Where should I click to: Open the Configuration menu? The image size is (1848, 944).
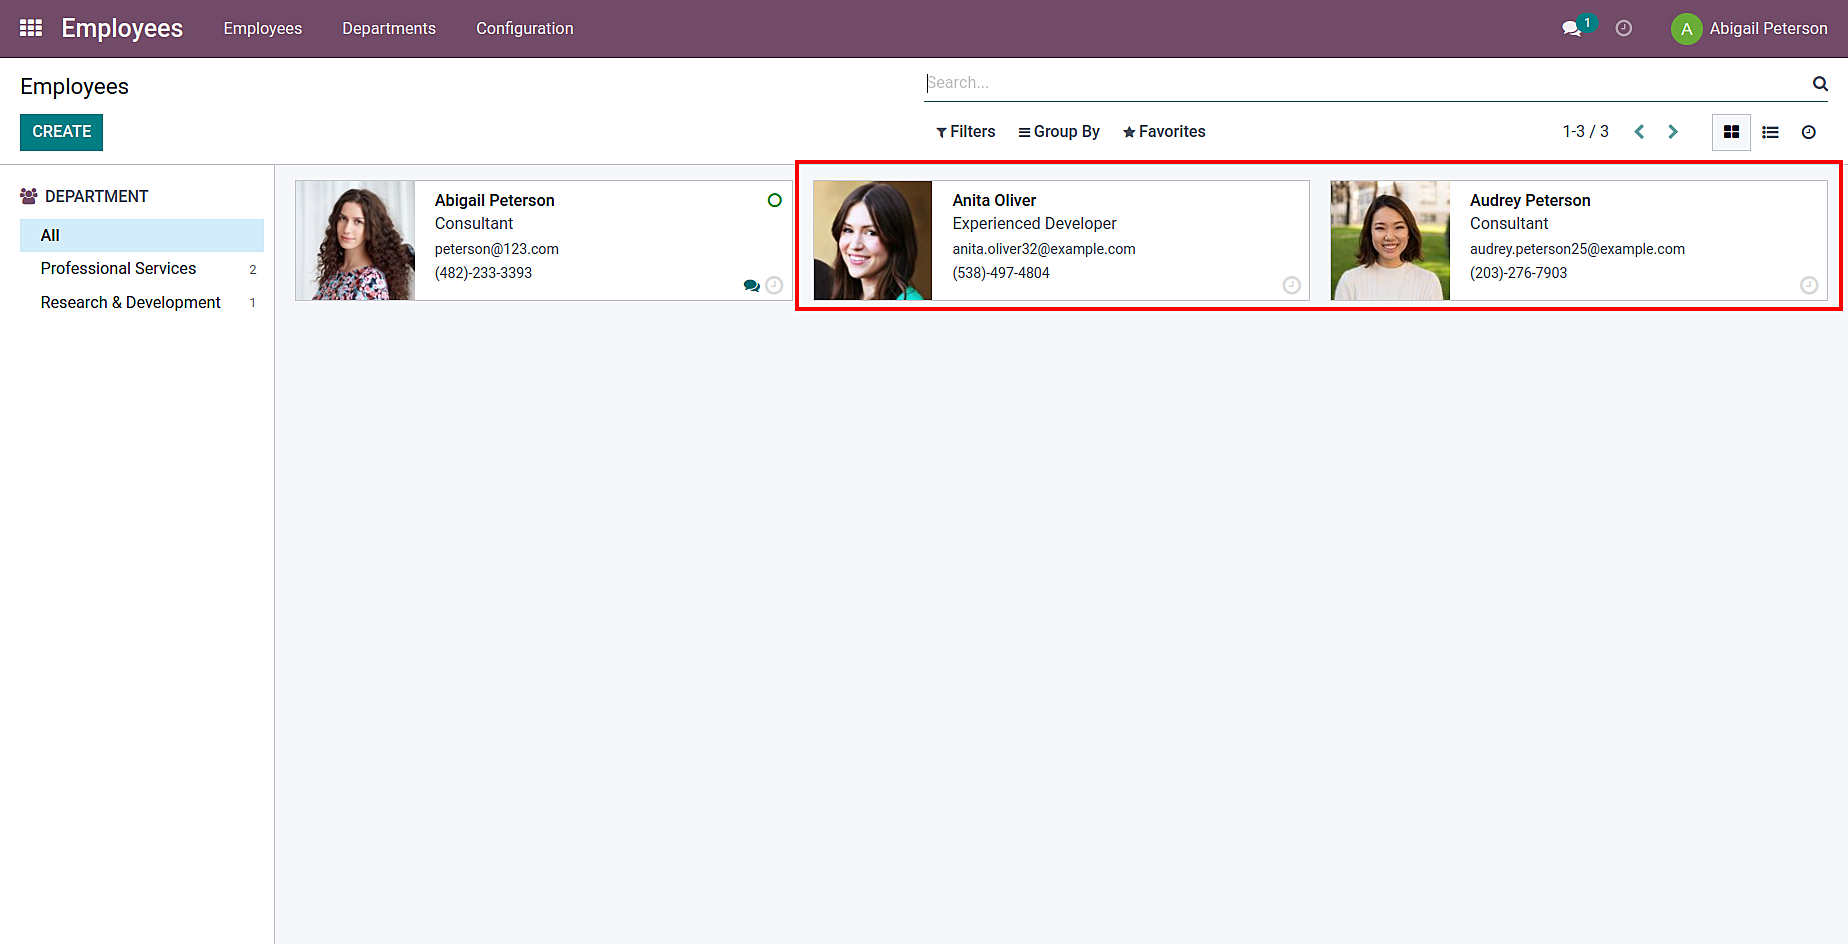525,28
